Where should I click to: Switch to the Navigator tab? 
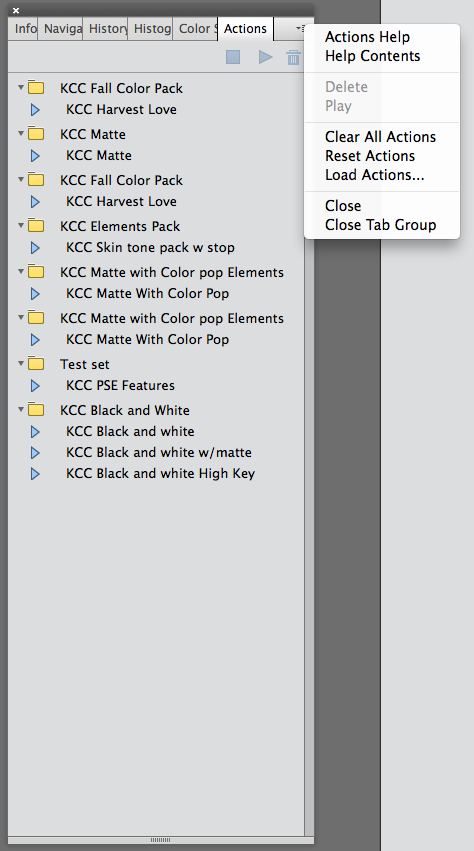[x=61, y=29]
